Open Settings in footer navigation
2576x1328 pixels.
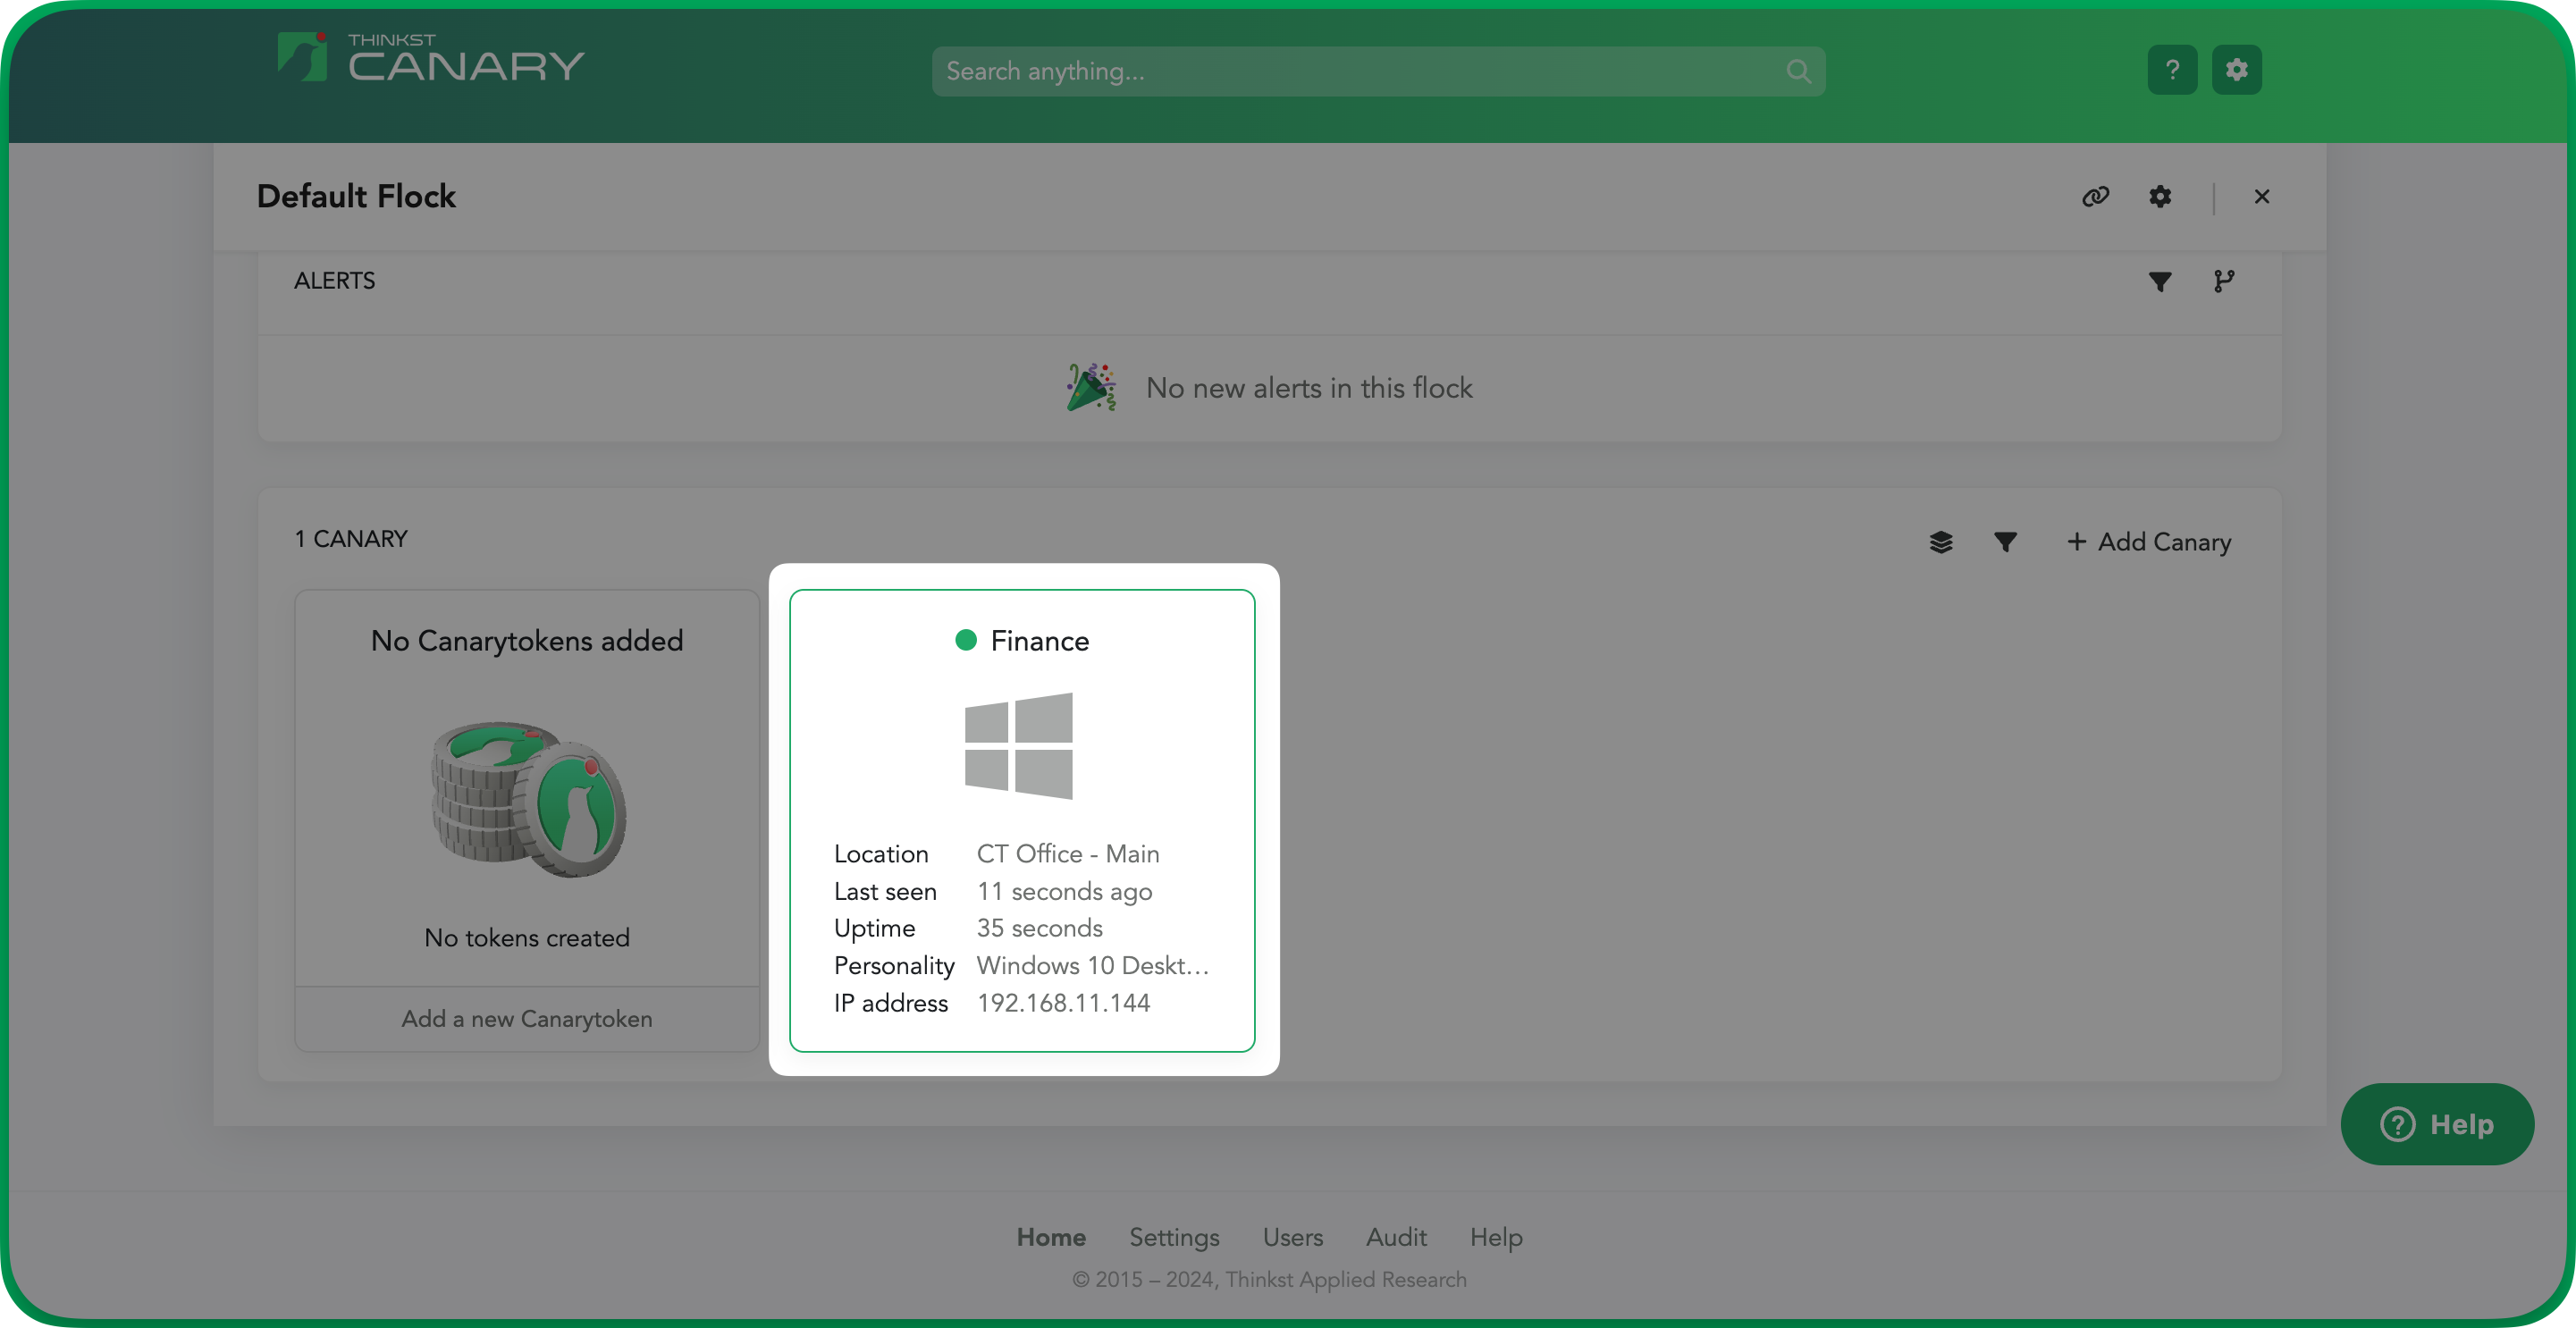[x=1174, y=1238]
